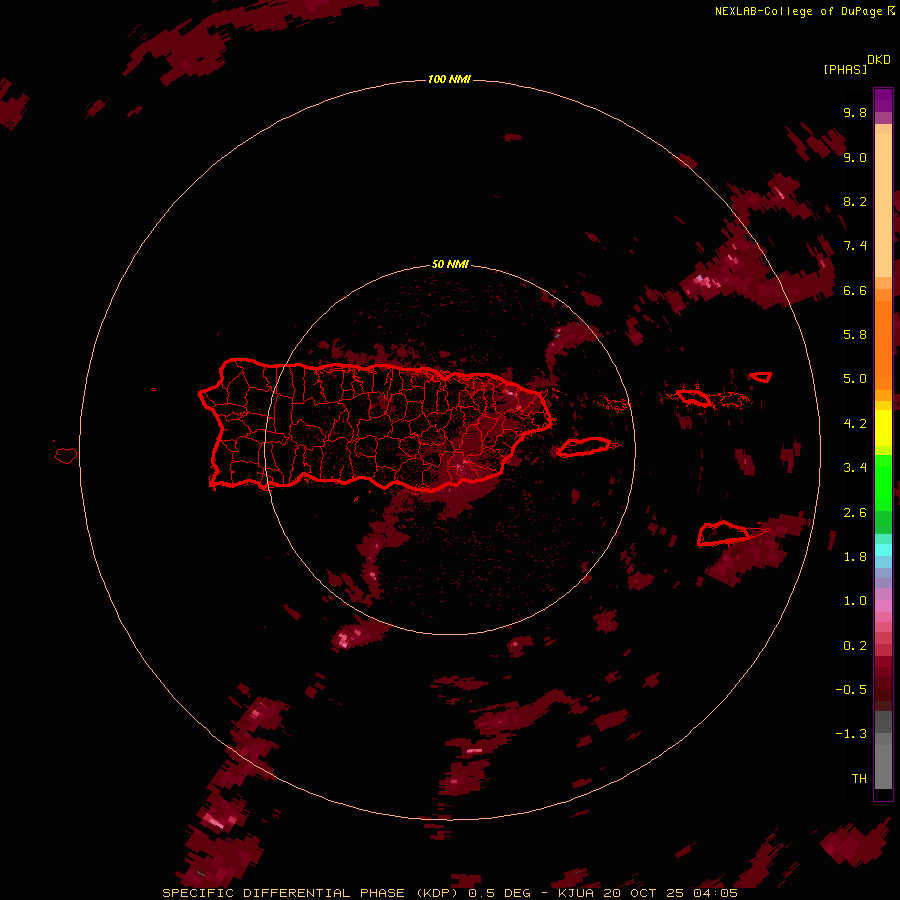Viewport: 900px width, 900px height.
Task: Click the -0.5 scale value
Action: (x=851, y=690)
